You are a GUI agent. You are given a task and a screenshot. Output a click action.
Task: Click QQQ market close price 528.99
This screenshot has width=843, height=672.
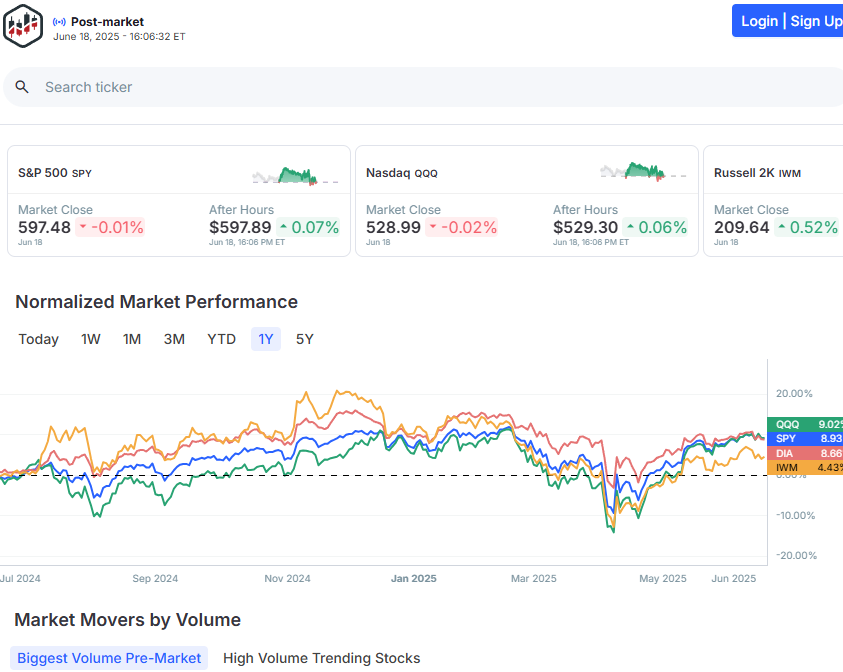393,227
